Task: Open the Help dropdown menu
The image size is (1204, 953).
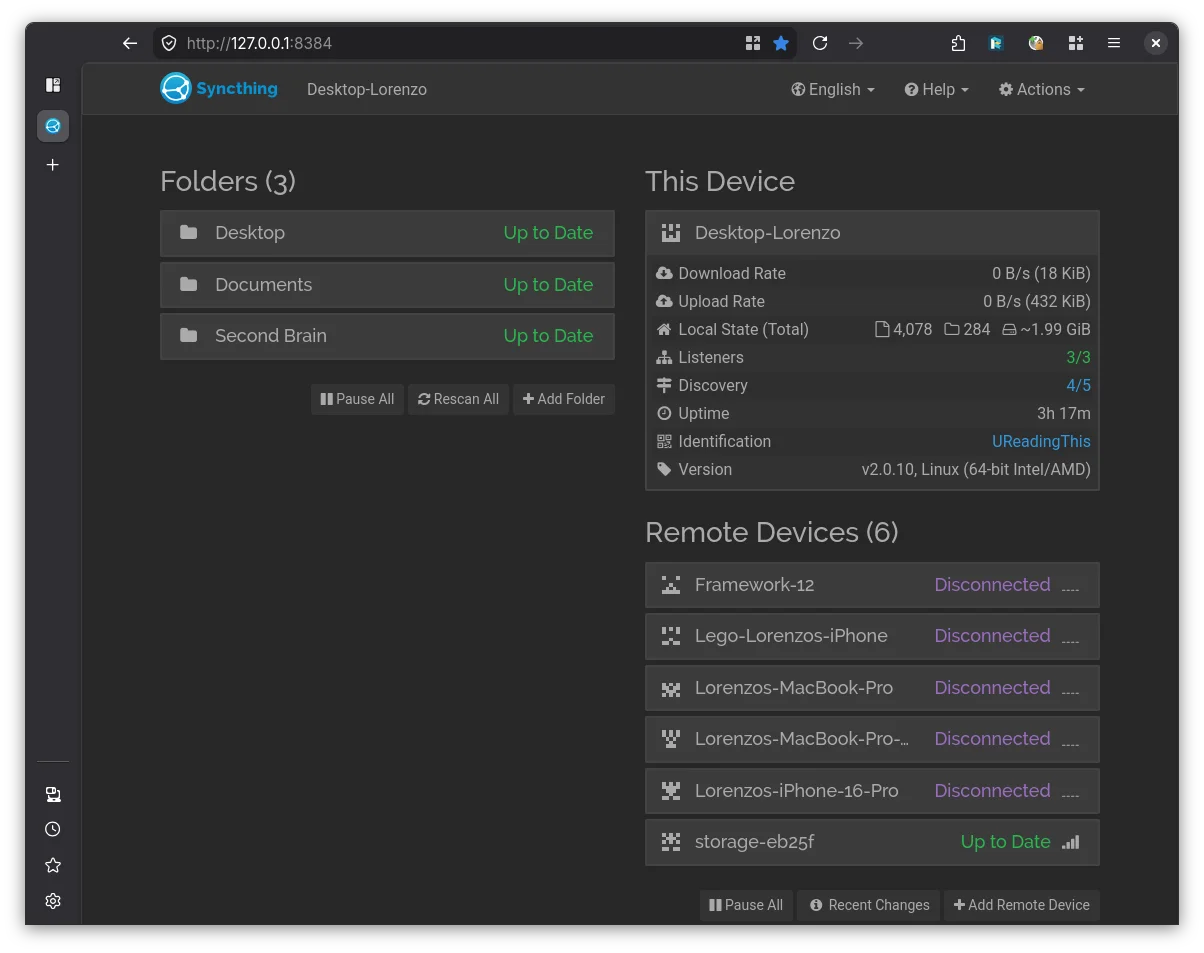Action: pyautogui.click(x=937, y=89)
